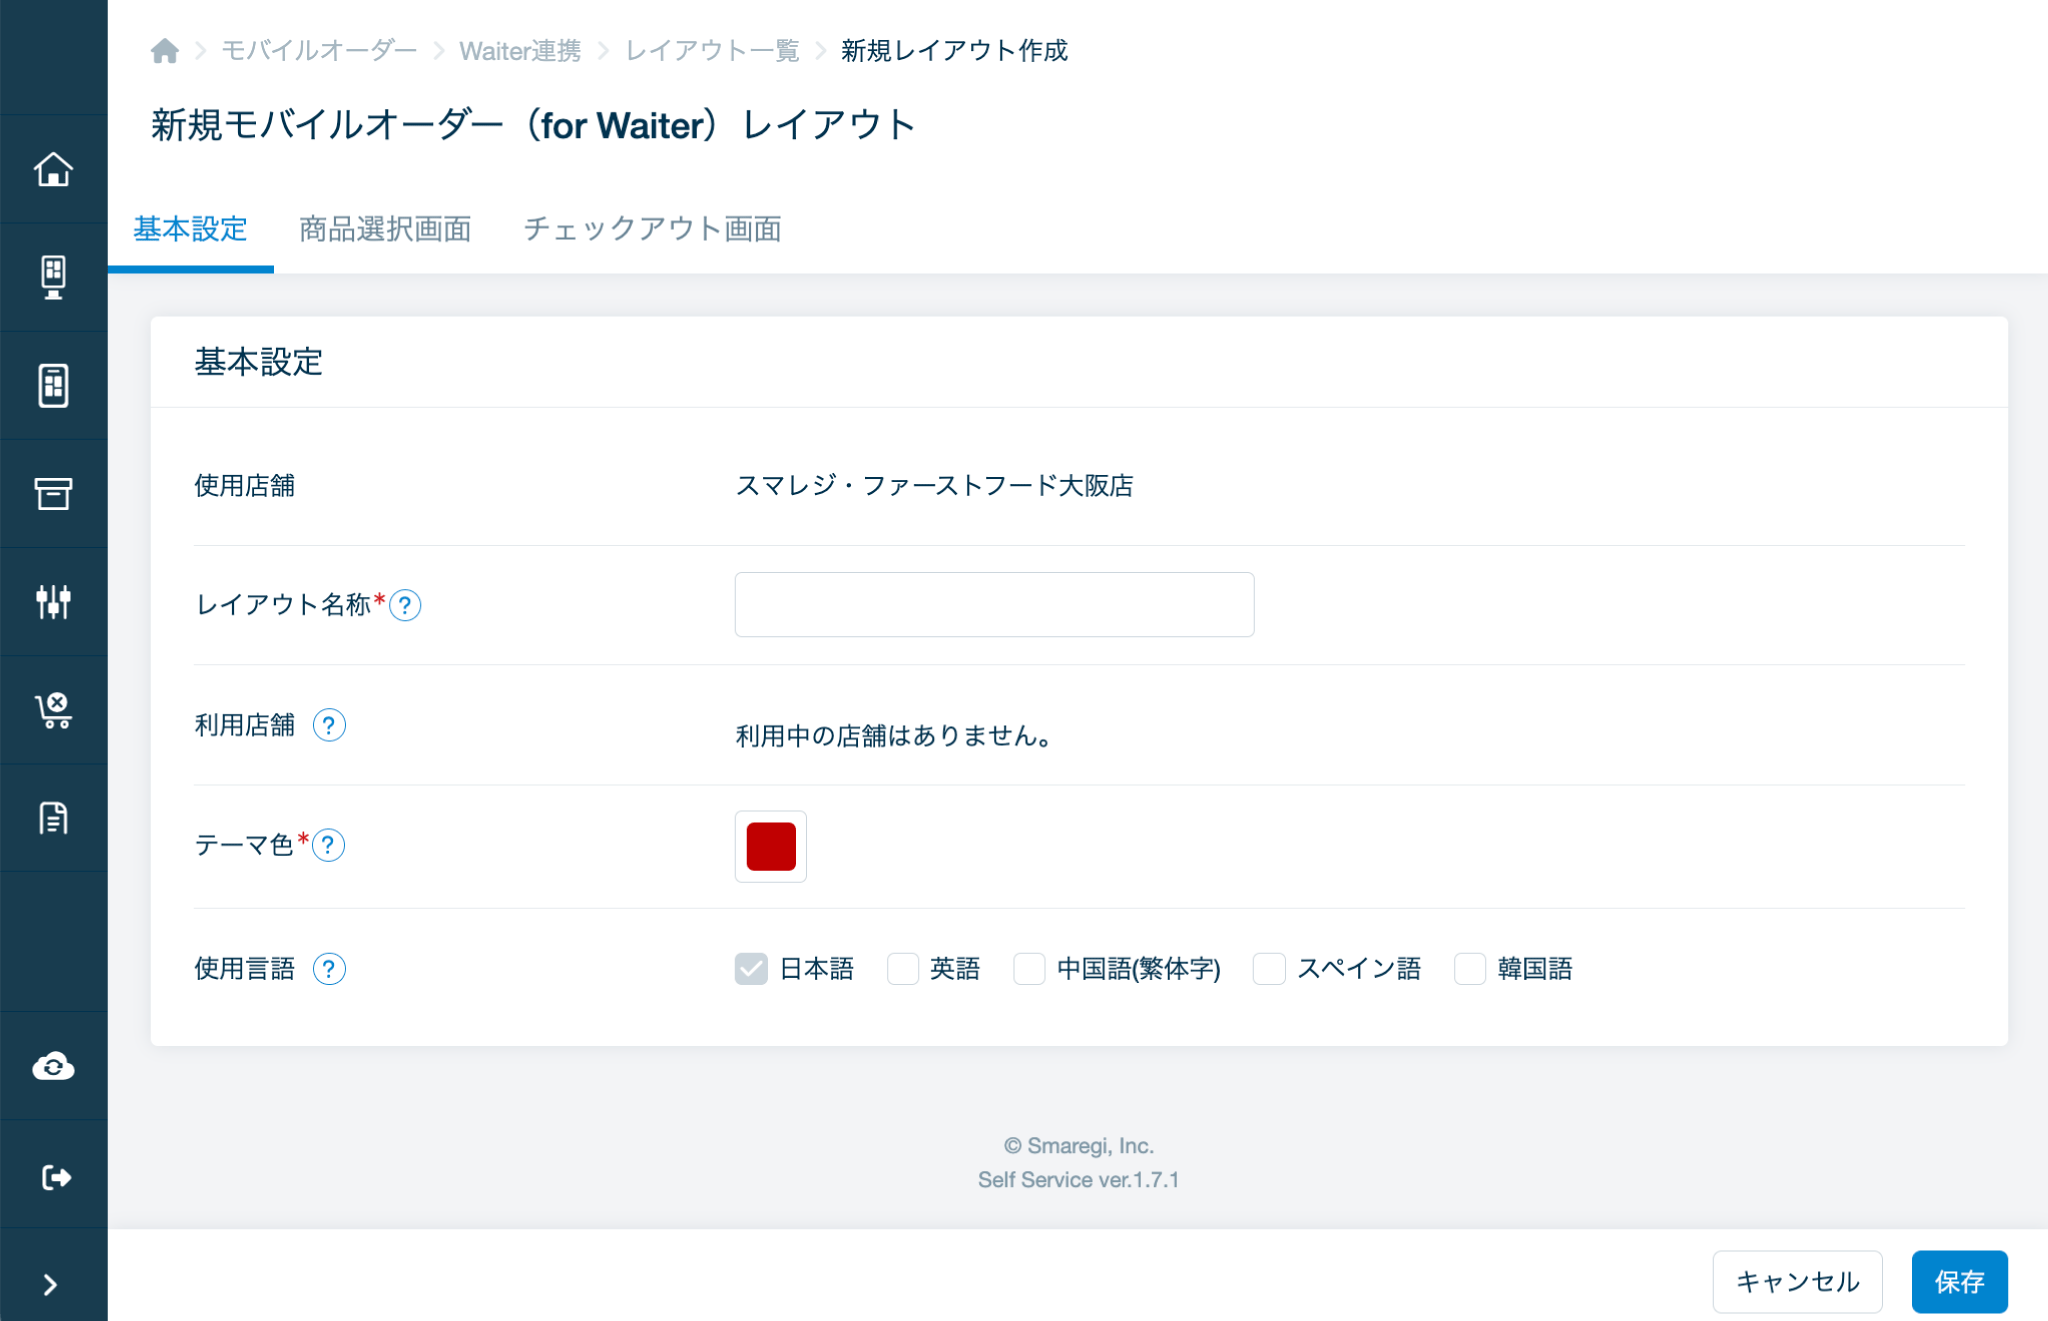Click the cloud sync sidebar icon
2048x1321 pixels.
point(53,1066)
